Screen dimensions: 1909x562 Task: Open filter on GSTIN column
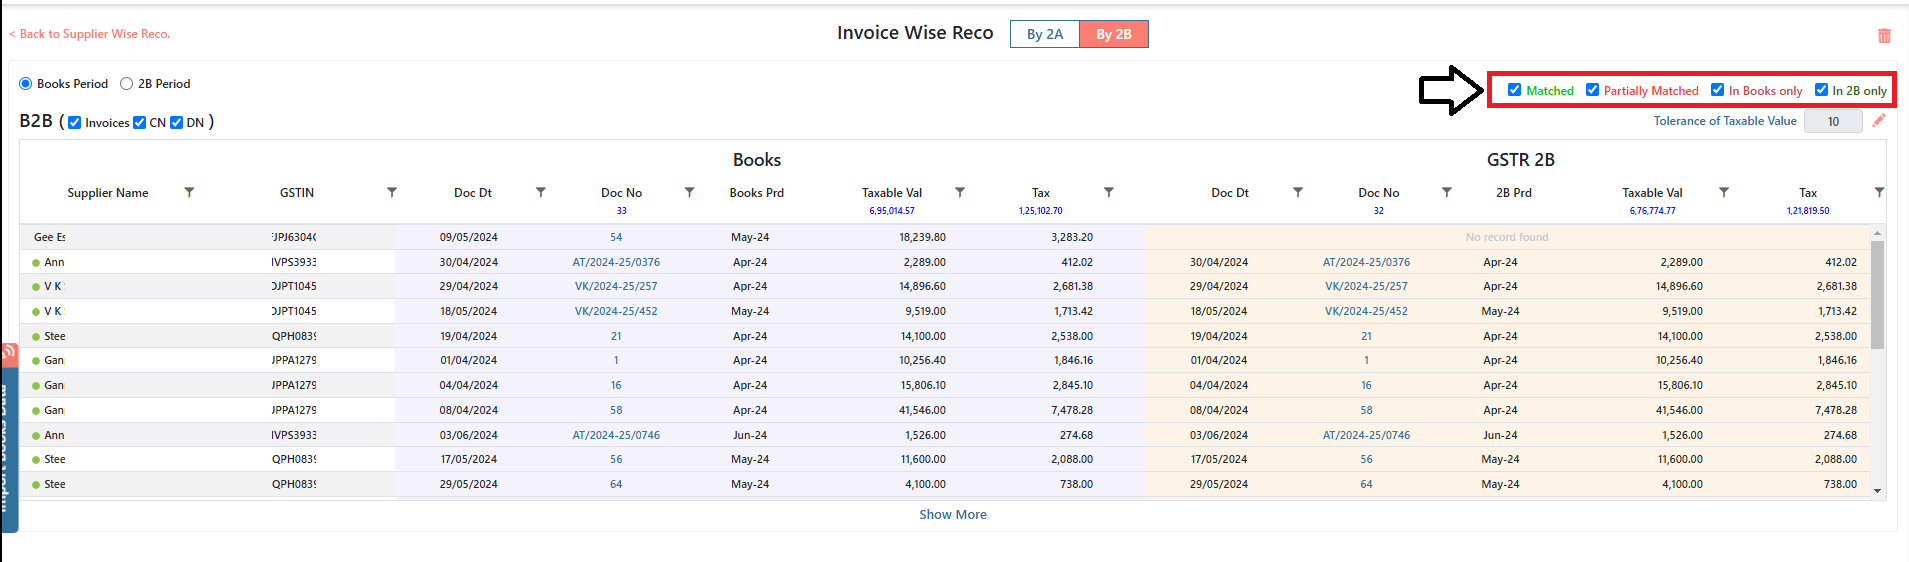point(392,192)
